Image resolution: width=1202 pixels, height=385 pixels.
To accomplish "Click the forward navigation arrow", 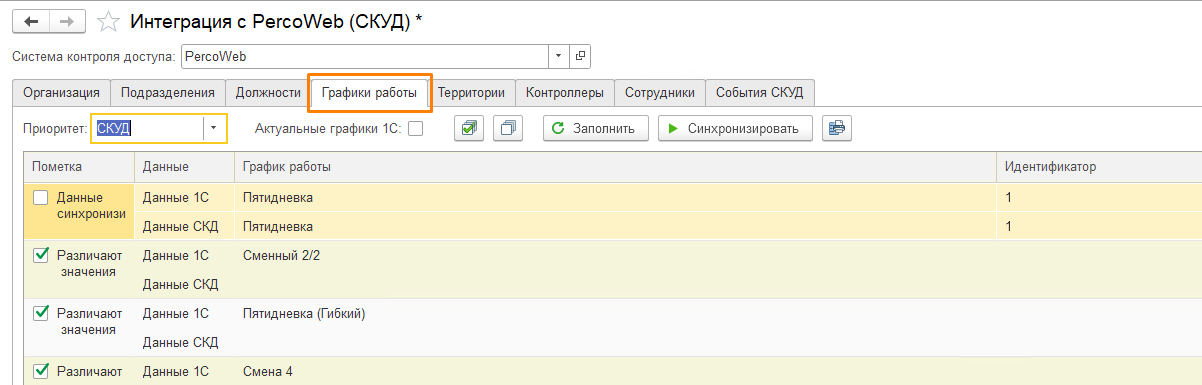I will (67, 21).
